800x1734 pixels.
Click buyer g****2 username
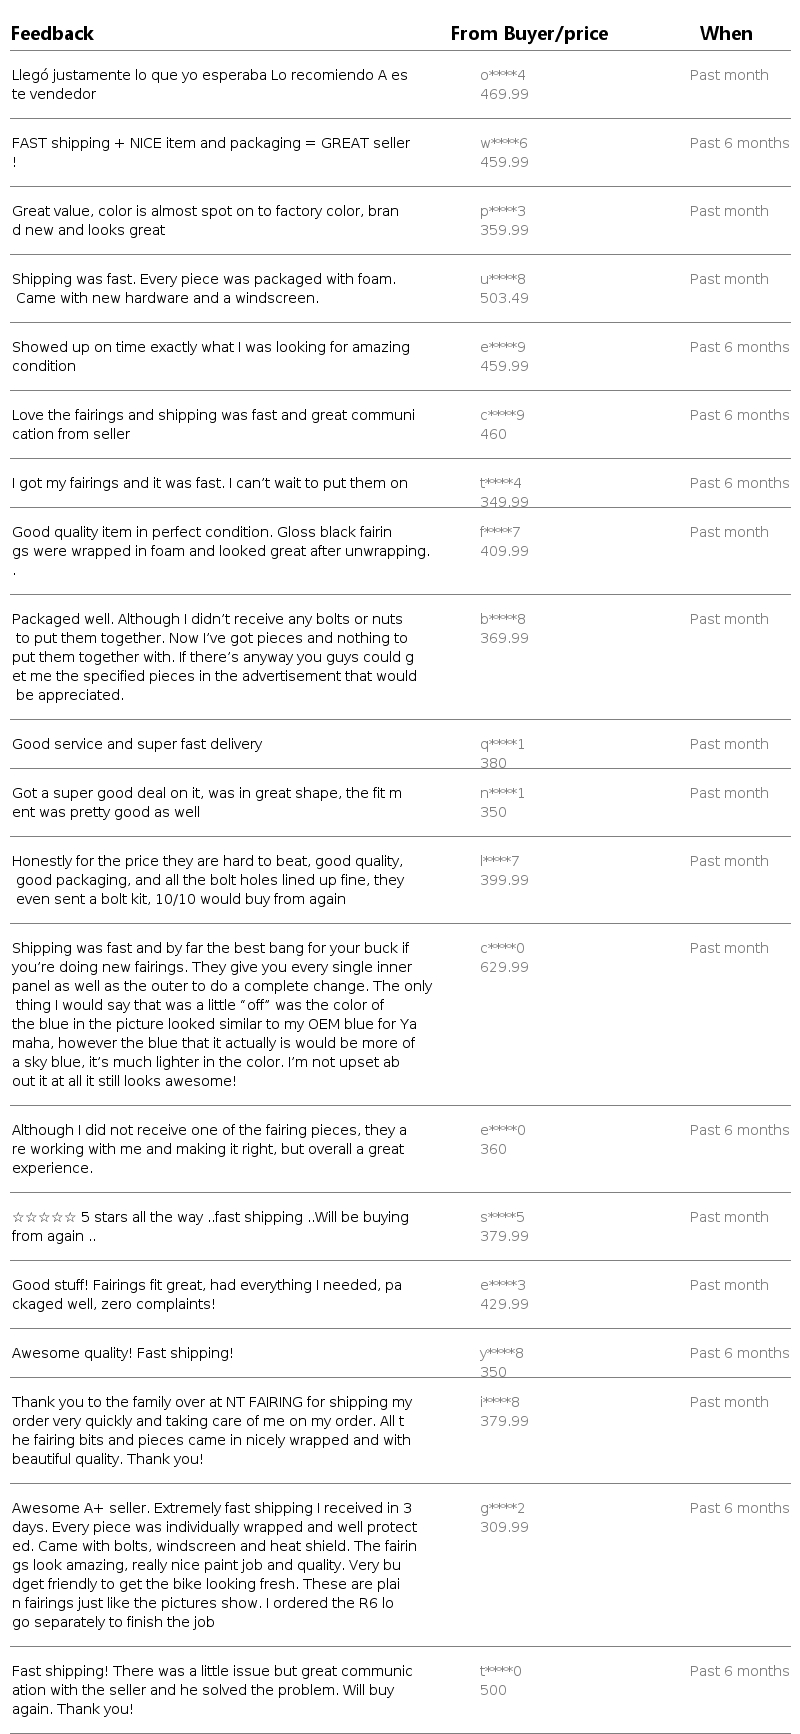503,1508
